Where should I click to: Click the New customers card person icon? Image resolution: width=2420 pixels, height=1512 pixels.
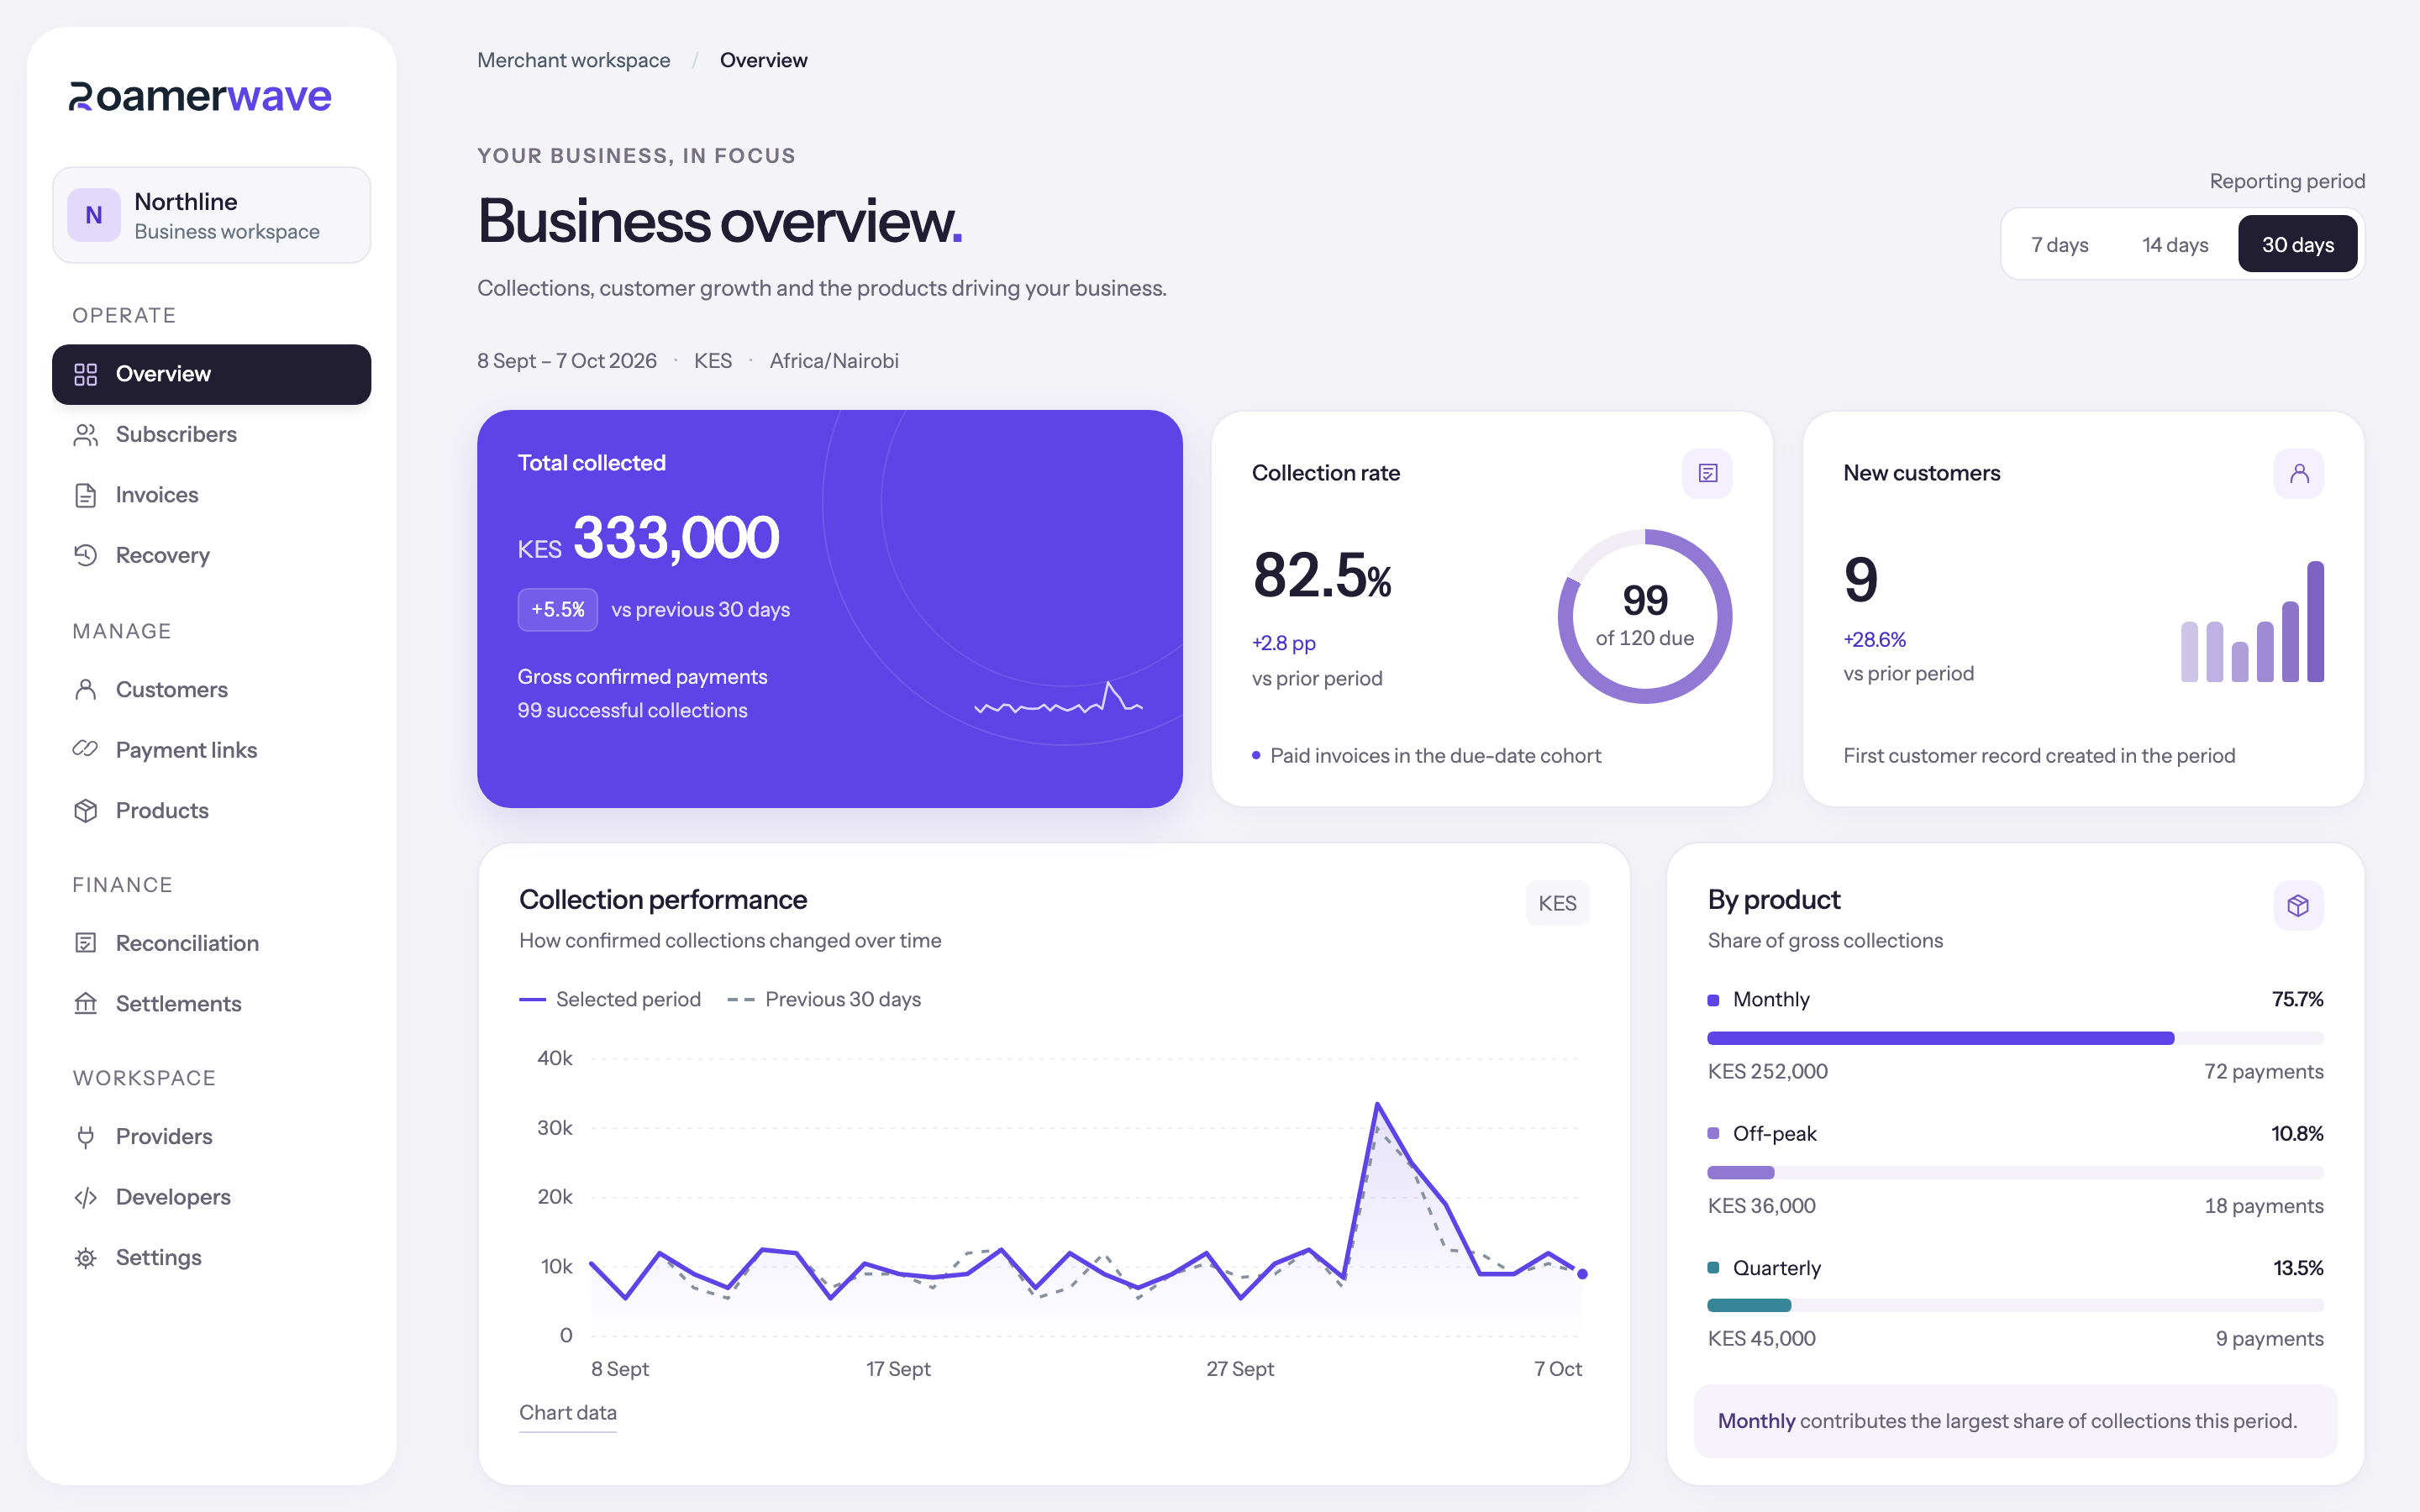pyautogui.click(x=2299, y=474)
